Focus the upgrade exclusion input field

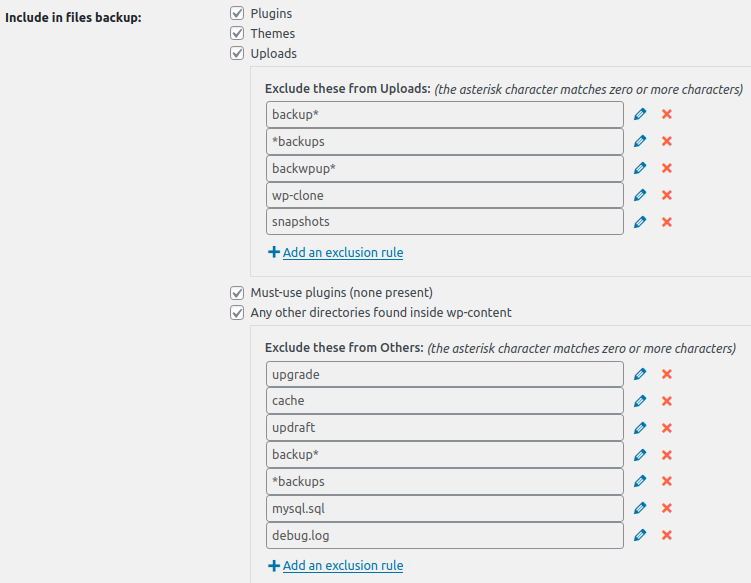(445, 374)
